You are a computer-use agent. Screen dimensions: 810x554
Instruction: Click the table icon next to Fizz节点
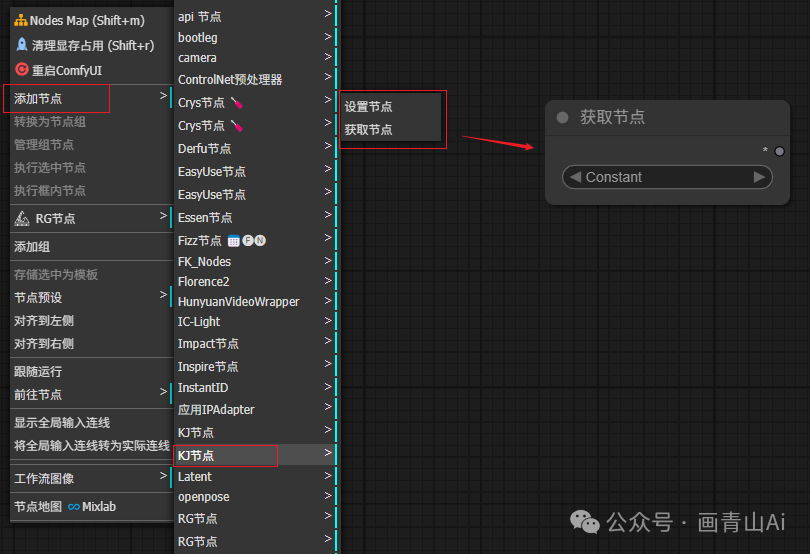coord(233,241)
